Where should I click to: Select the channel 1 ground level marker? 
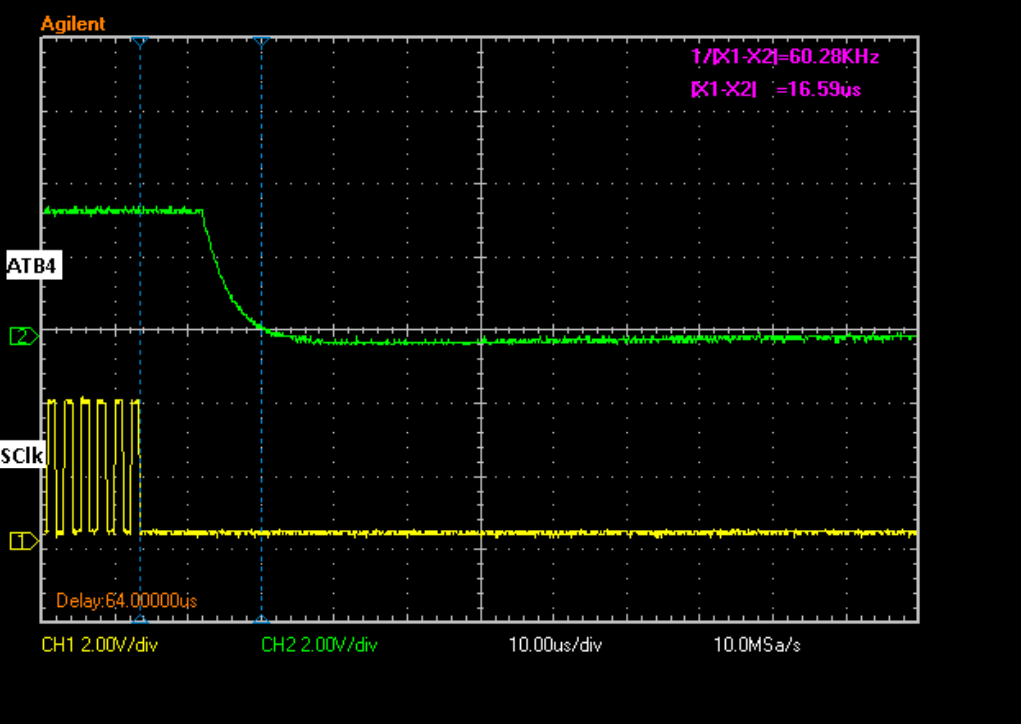tap(22, 540)
